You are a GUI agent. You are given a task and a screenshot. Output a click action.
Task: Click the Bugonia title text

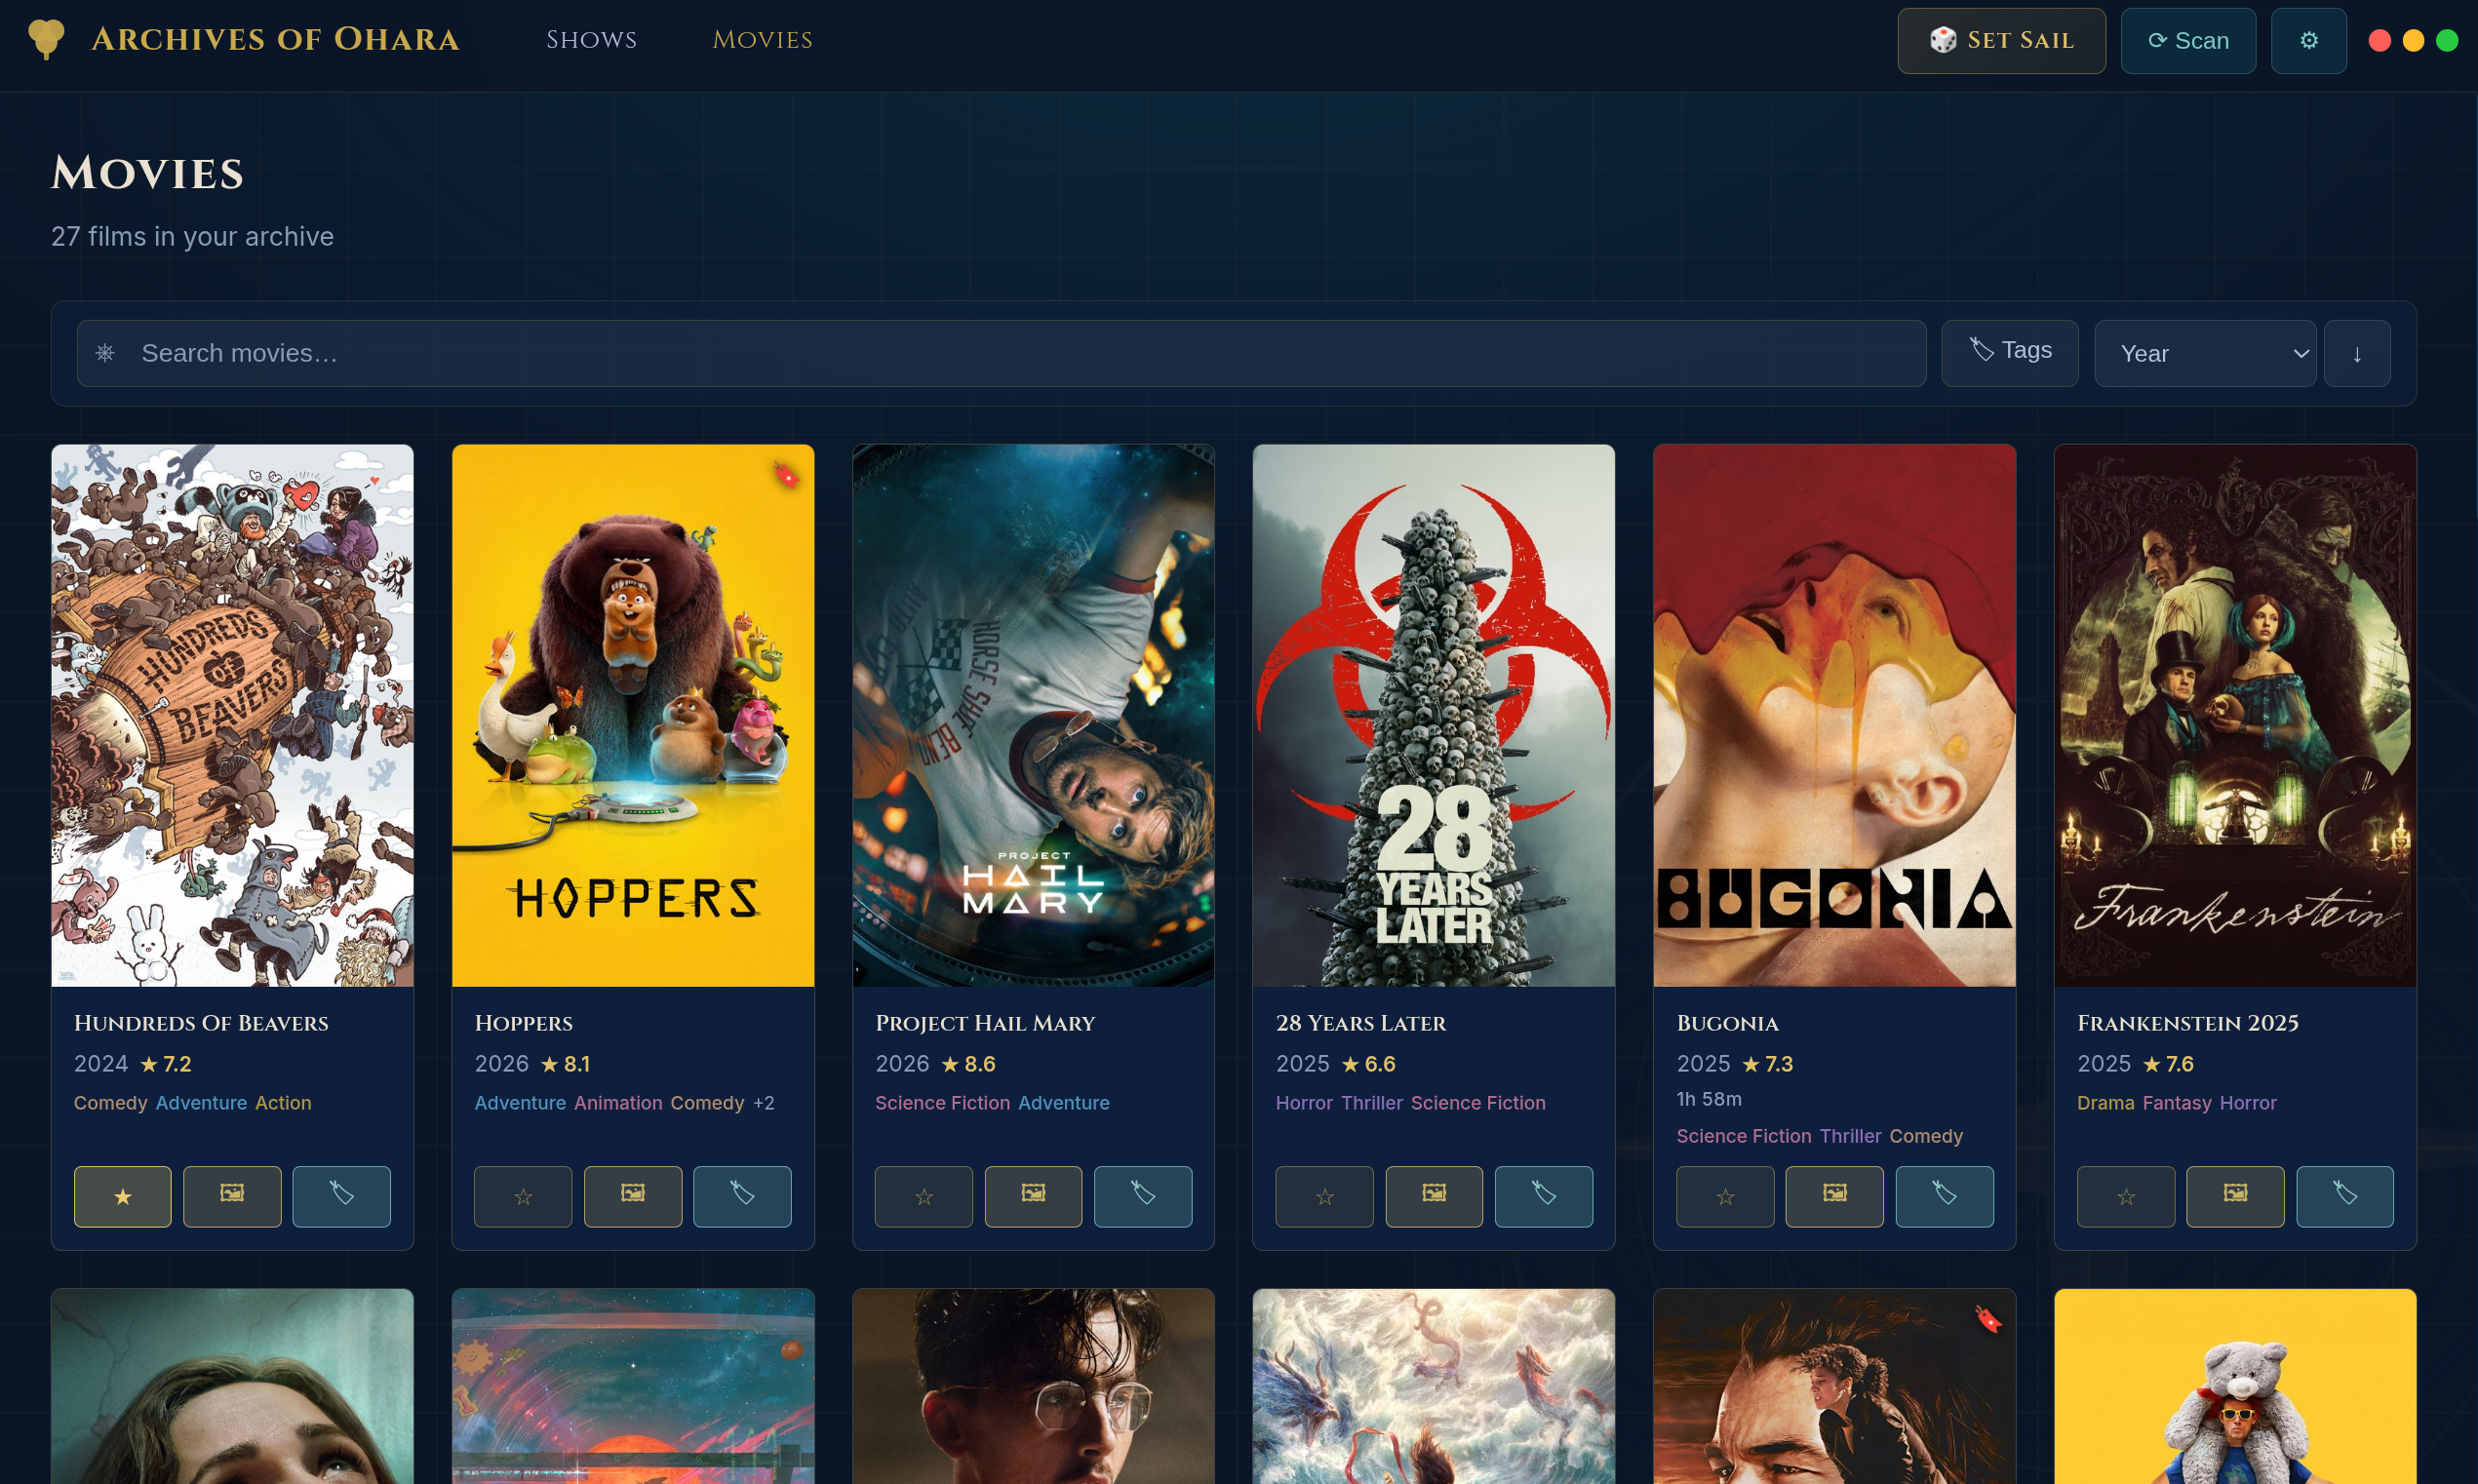(1727, 1023)
